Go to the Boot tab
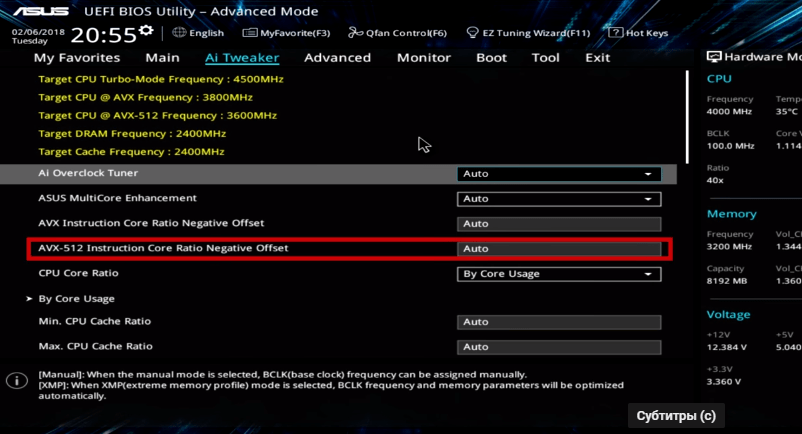 tap(491, 58)
